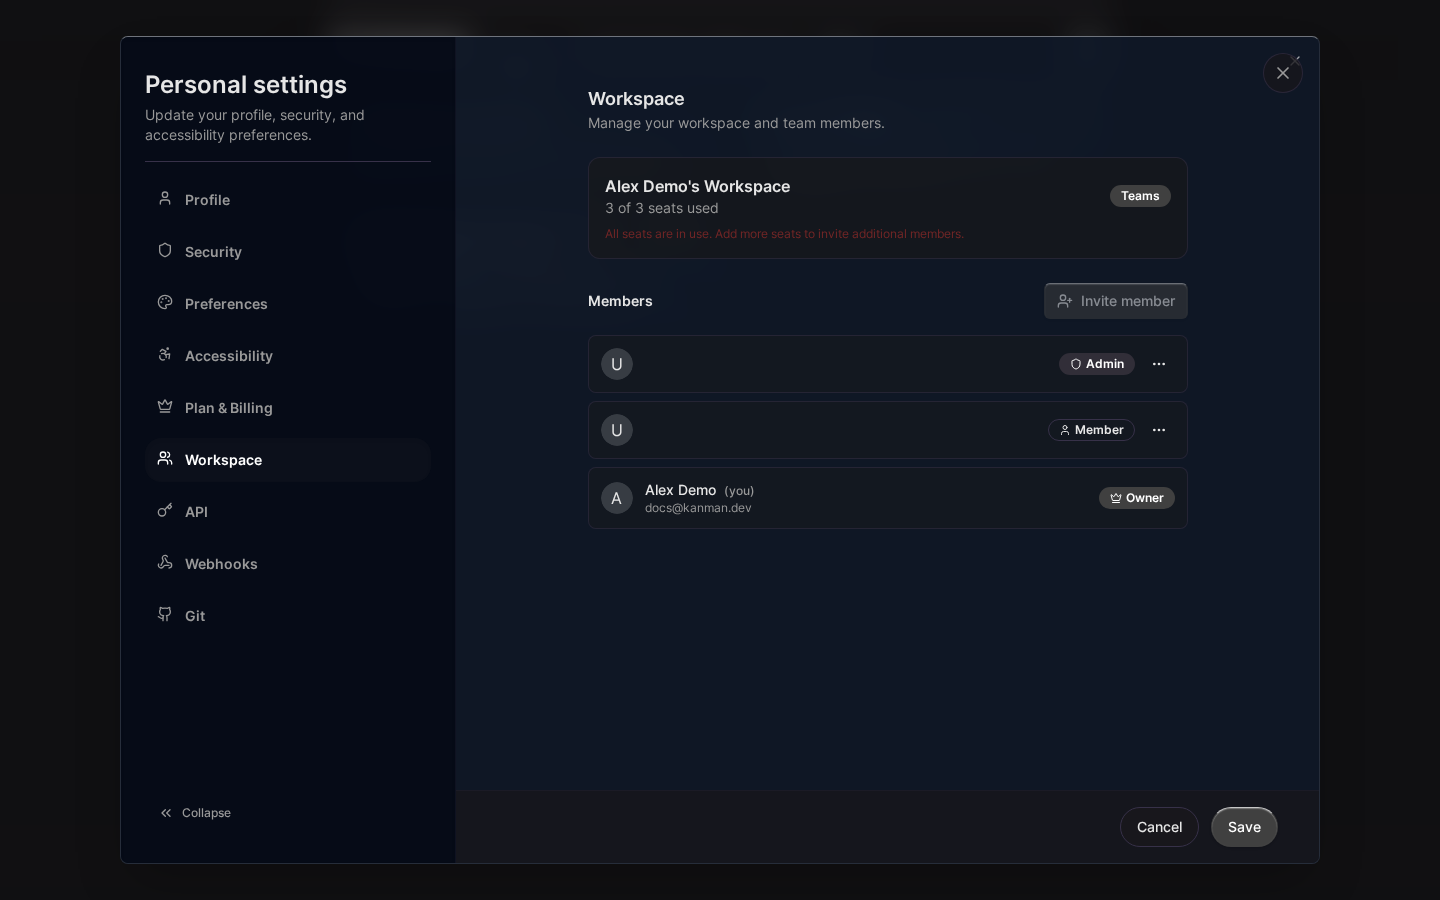The height and width of the screenshot is (900, 1440).
Task: Click the Git icon in sidebar
Action: 165,614
